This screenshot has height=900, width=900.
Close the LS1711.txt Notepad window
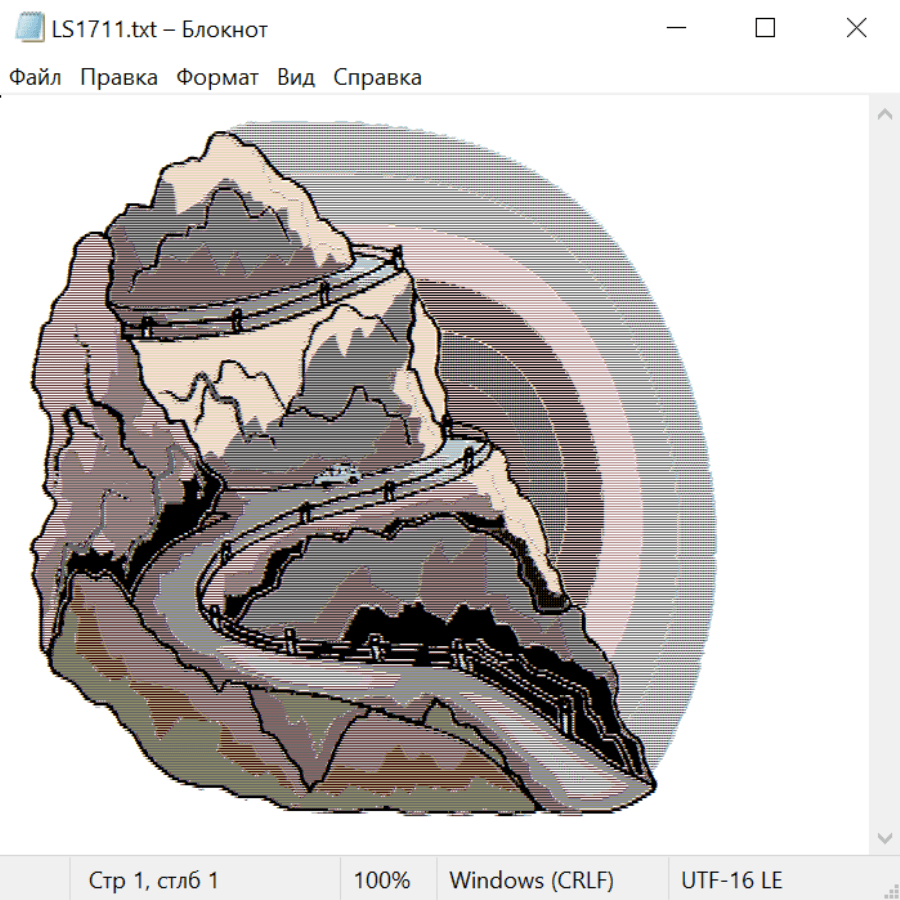pos(856,28)
